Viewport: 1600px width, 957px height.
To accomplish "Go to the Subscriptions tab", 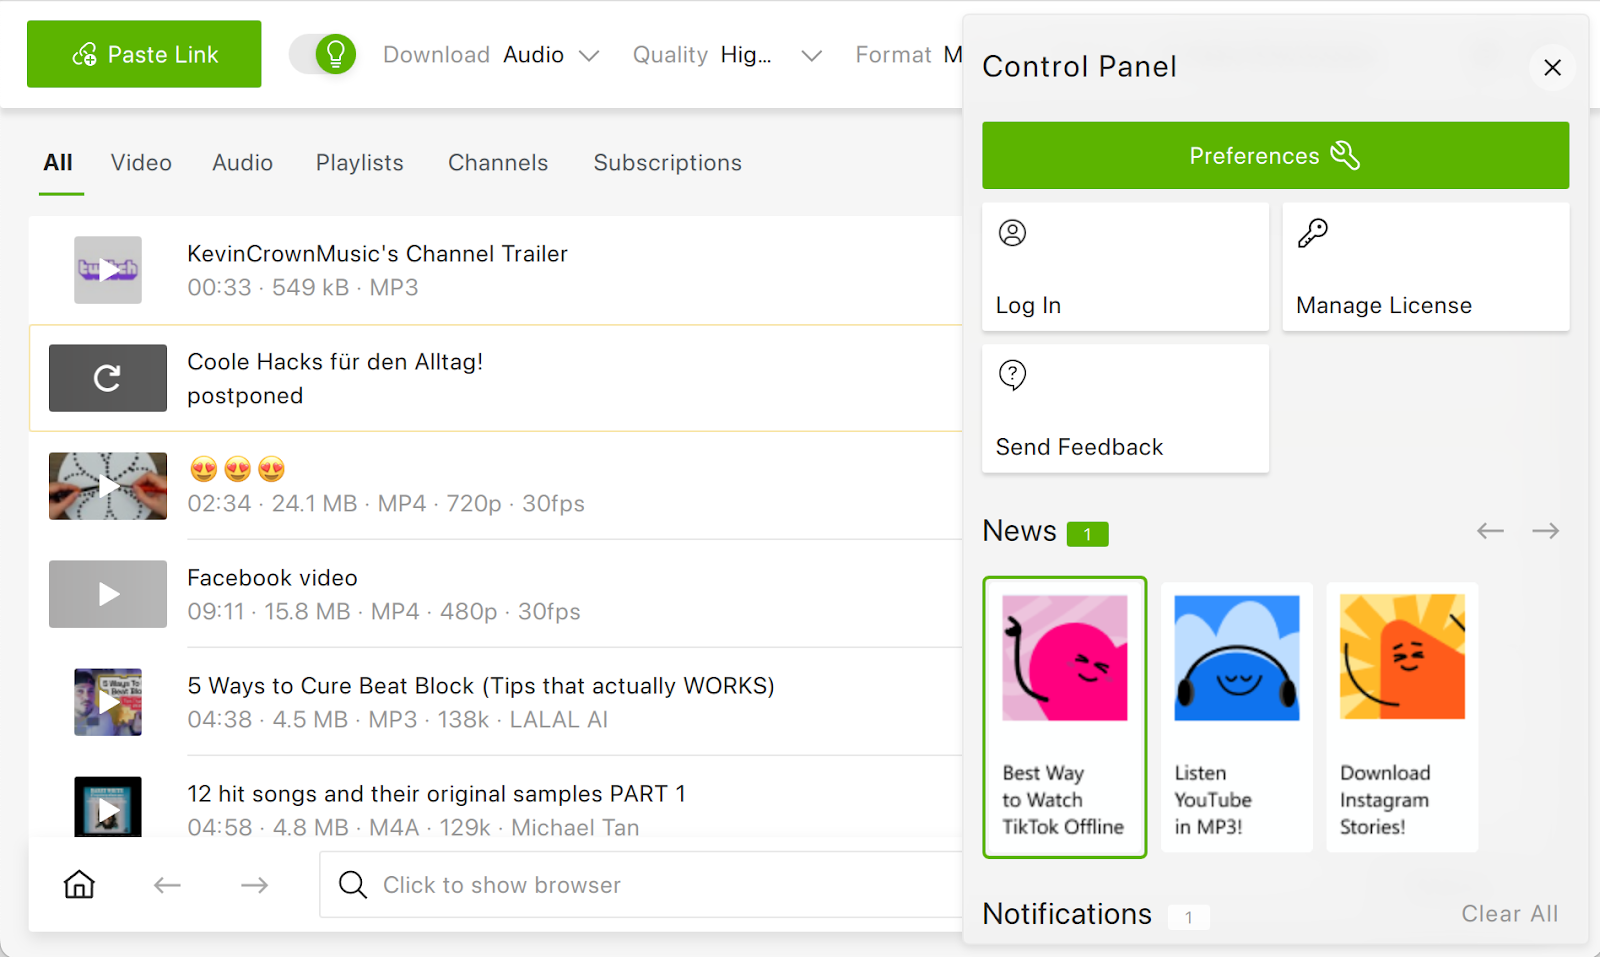I will pyautogui.click(x=668, y=163).
